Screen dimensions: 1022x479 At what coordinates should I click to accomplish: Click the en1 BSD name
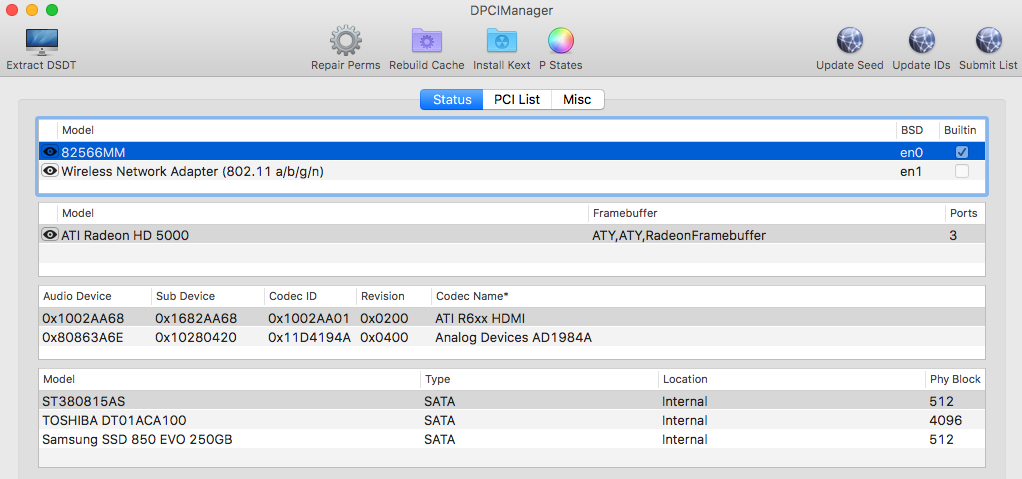coord(911,171)
